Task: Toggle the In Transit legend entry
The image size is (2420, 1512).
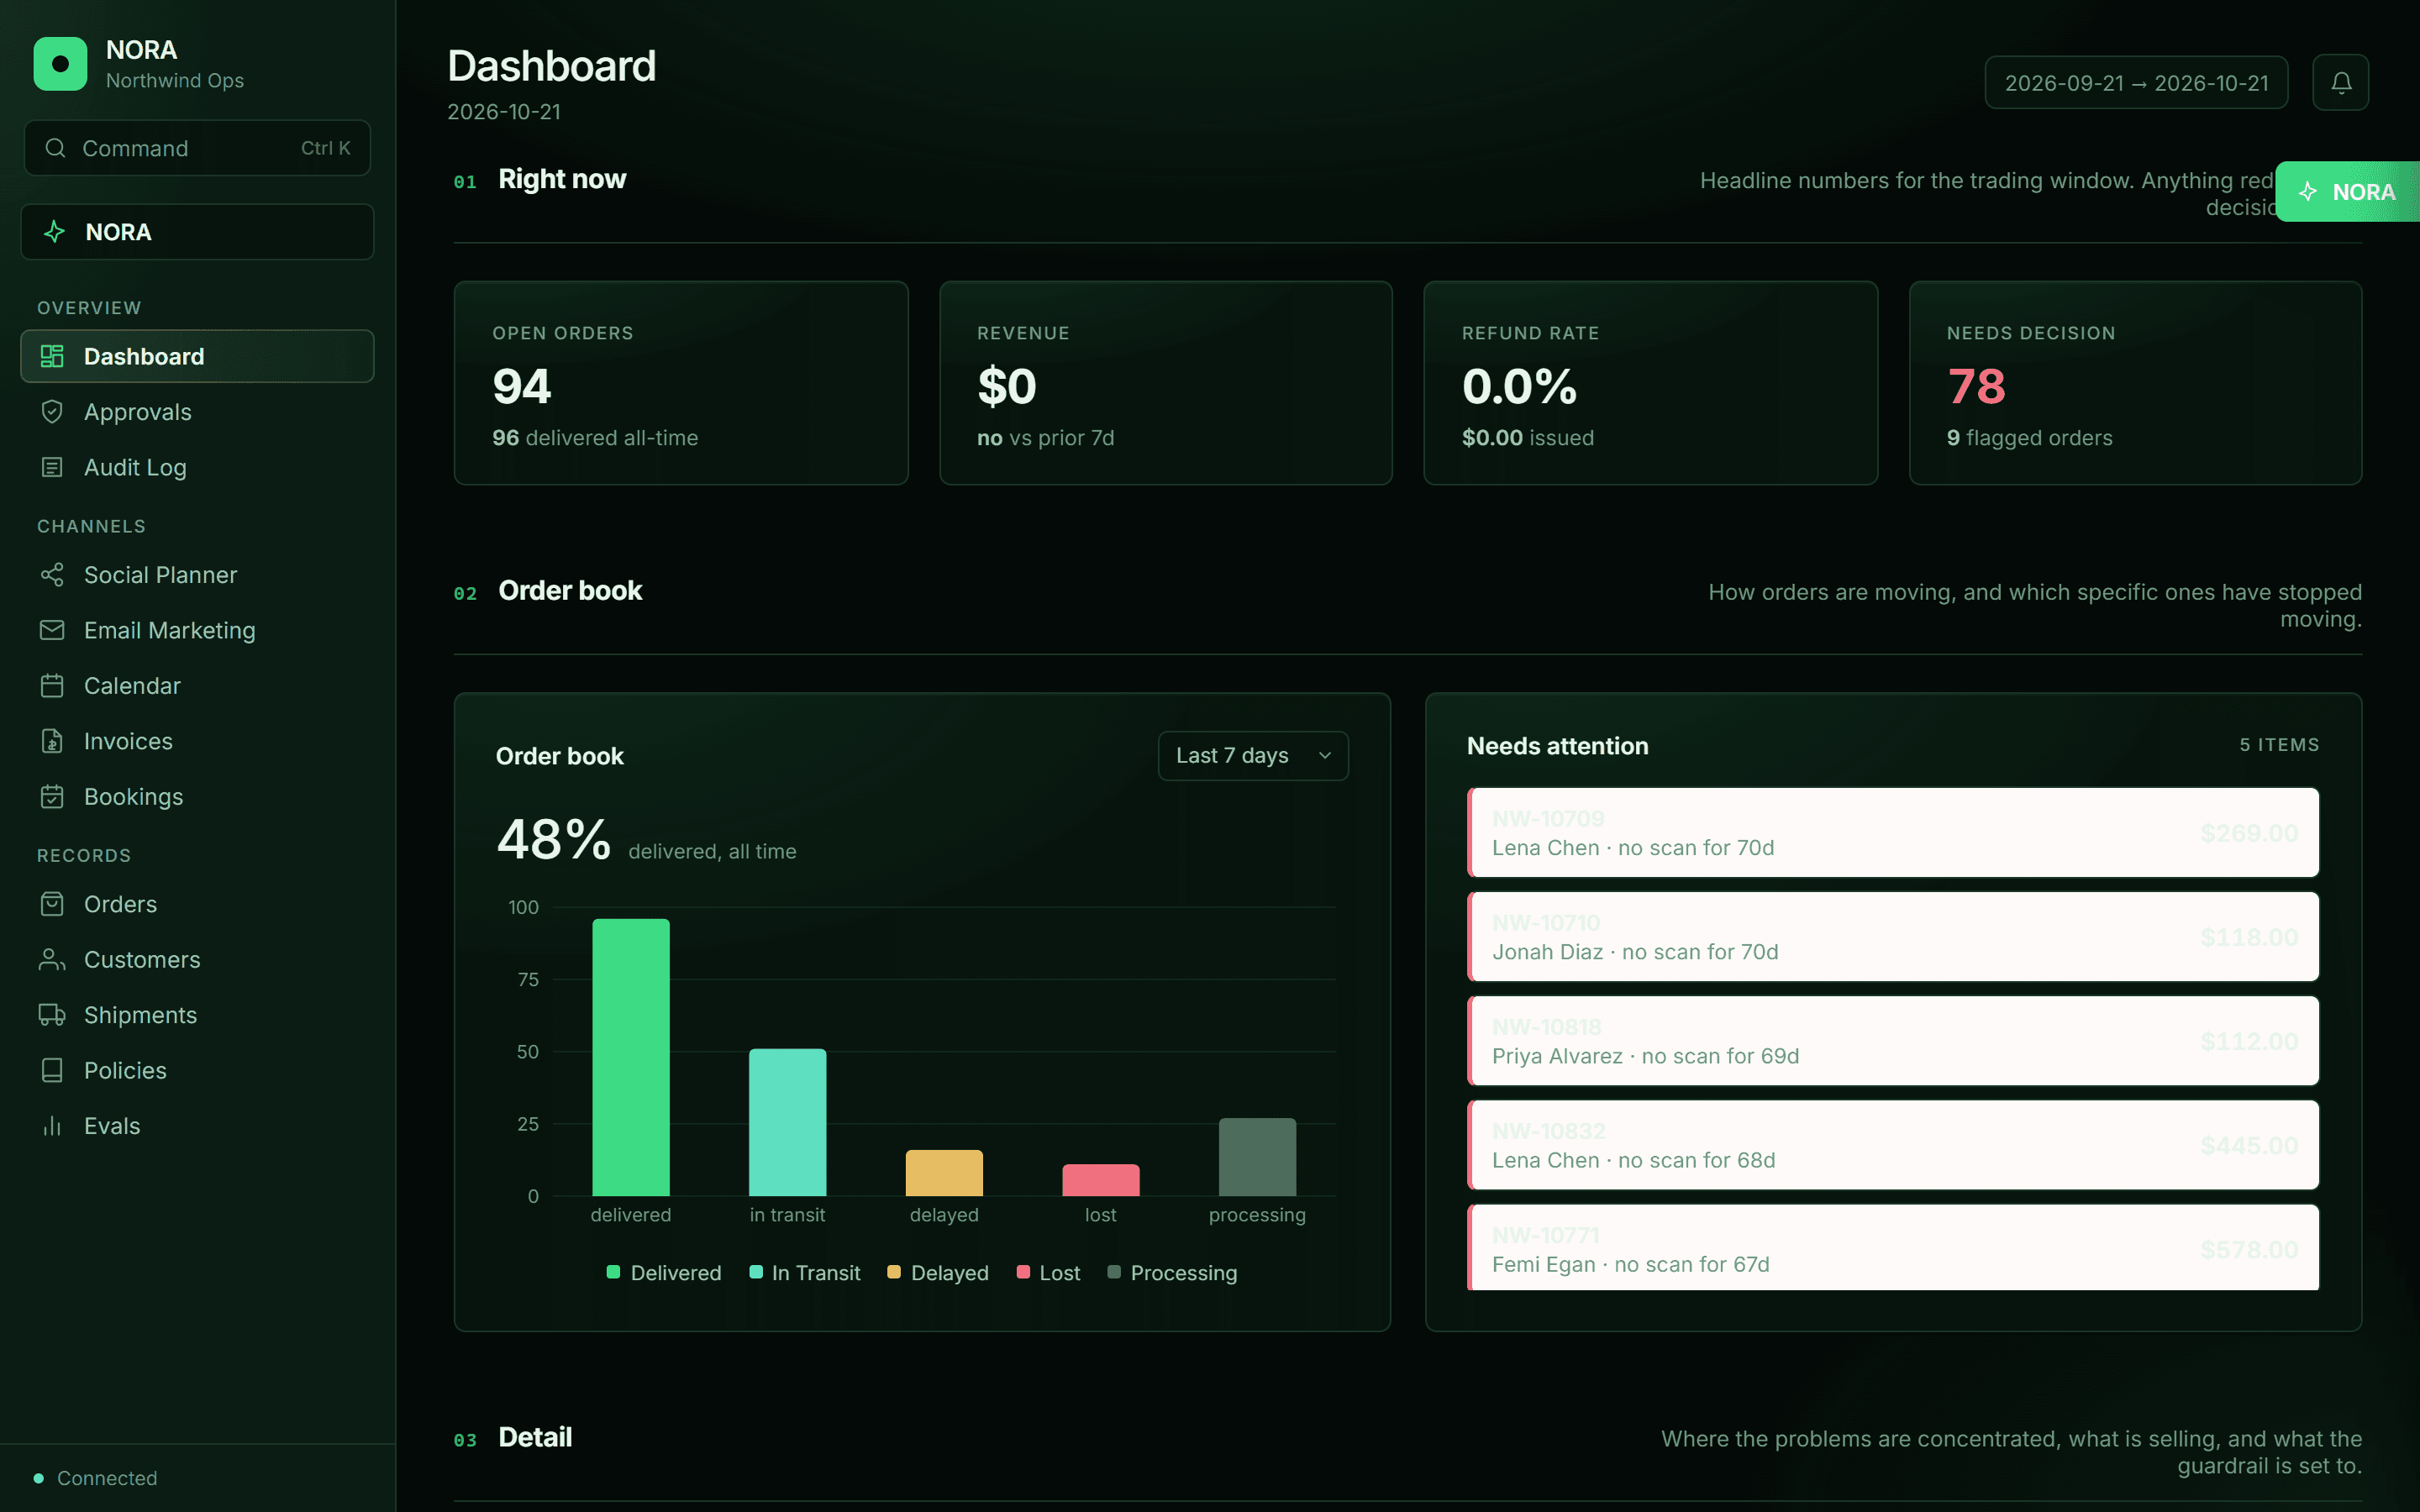Action: [805, 1273]
